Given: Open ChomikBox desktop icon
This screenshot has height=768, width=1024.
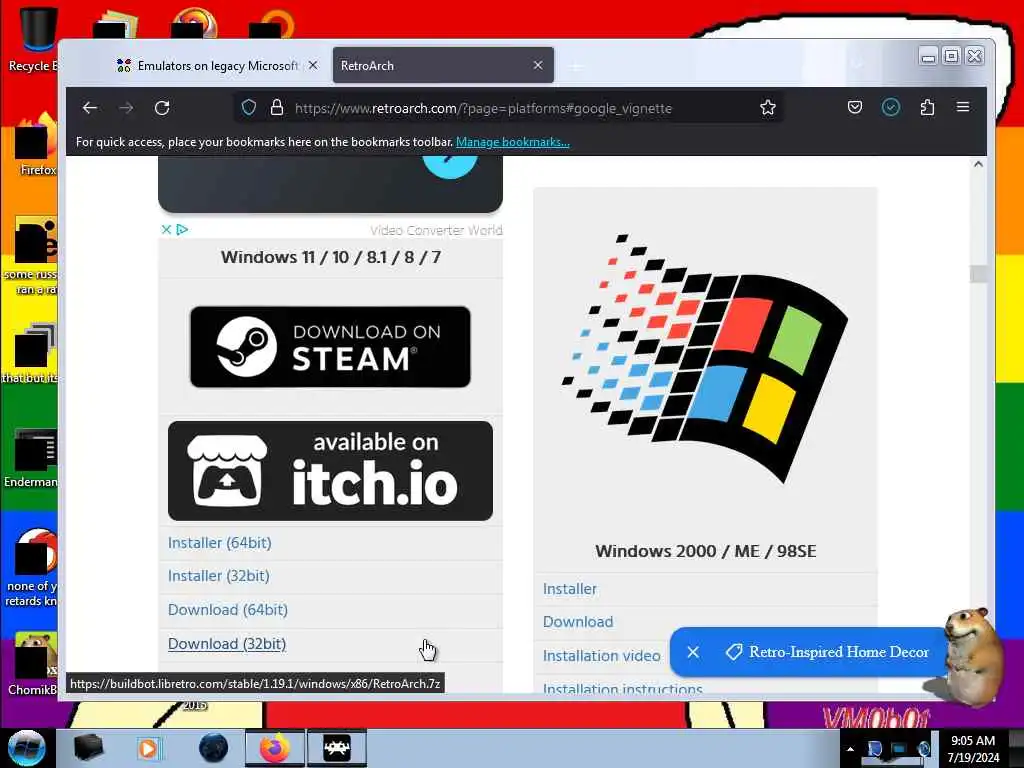Looking at the screenshot, I should (x=33, y=663).
